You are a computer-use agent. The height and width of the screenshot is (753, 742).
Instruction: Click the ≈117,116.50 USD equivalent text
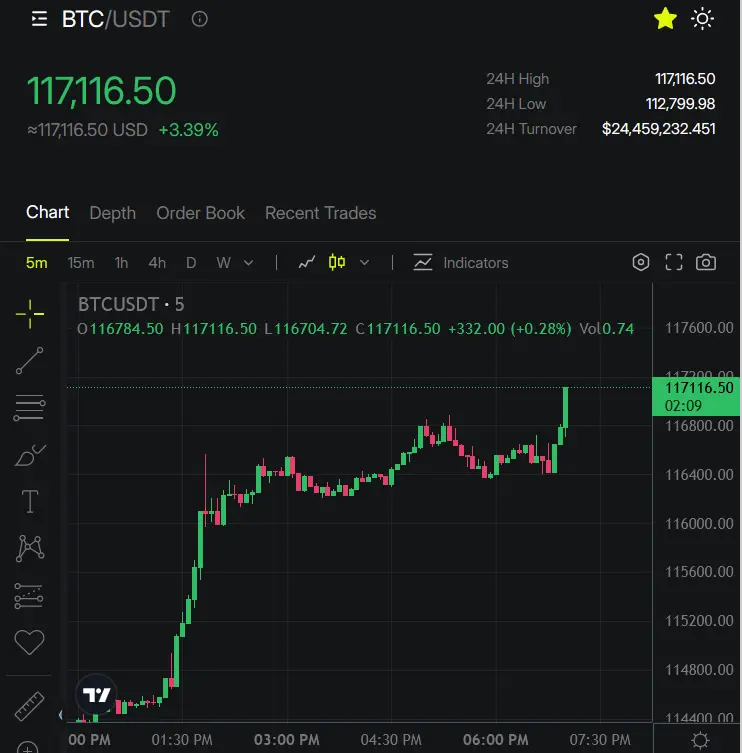click(x=87, y=130)
